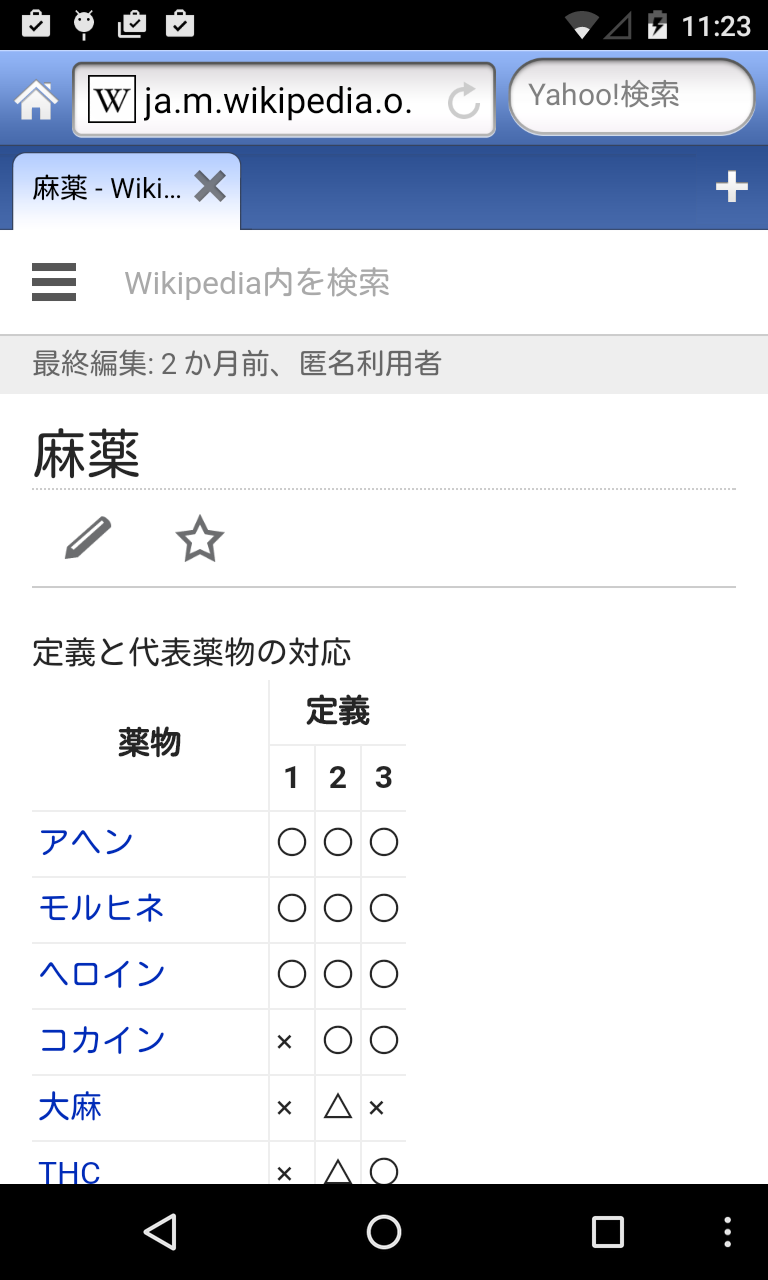768x1280 pixels.
Task: Open recent apps overview
Action: [607, 1232]
